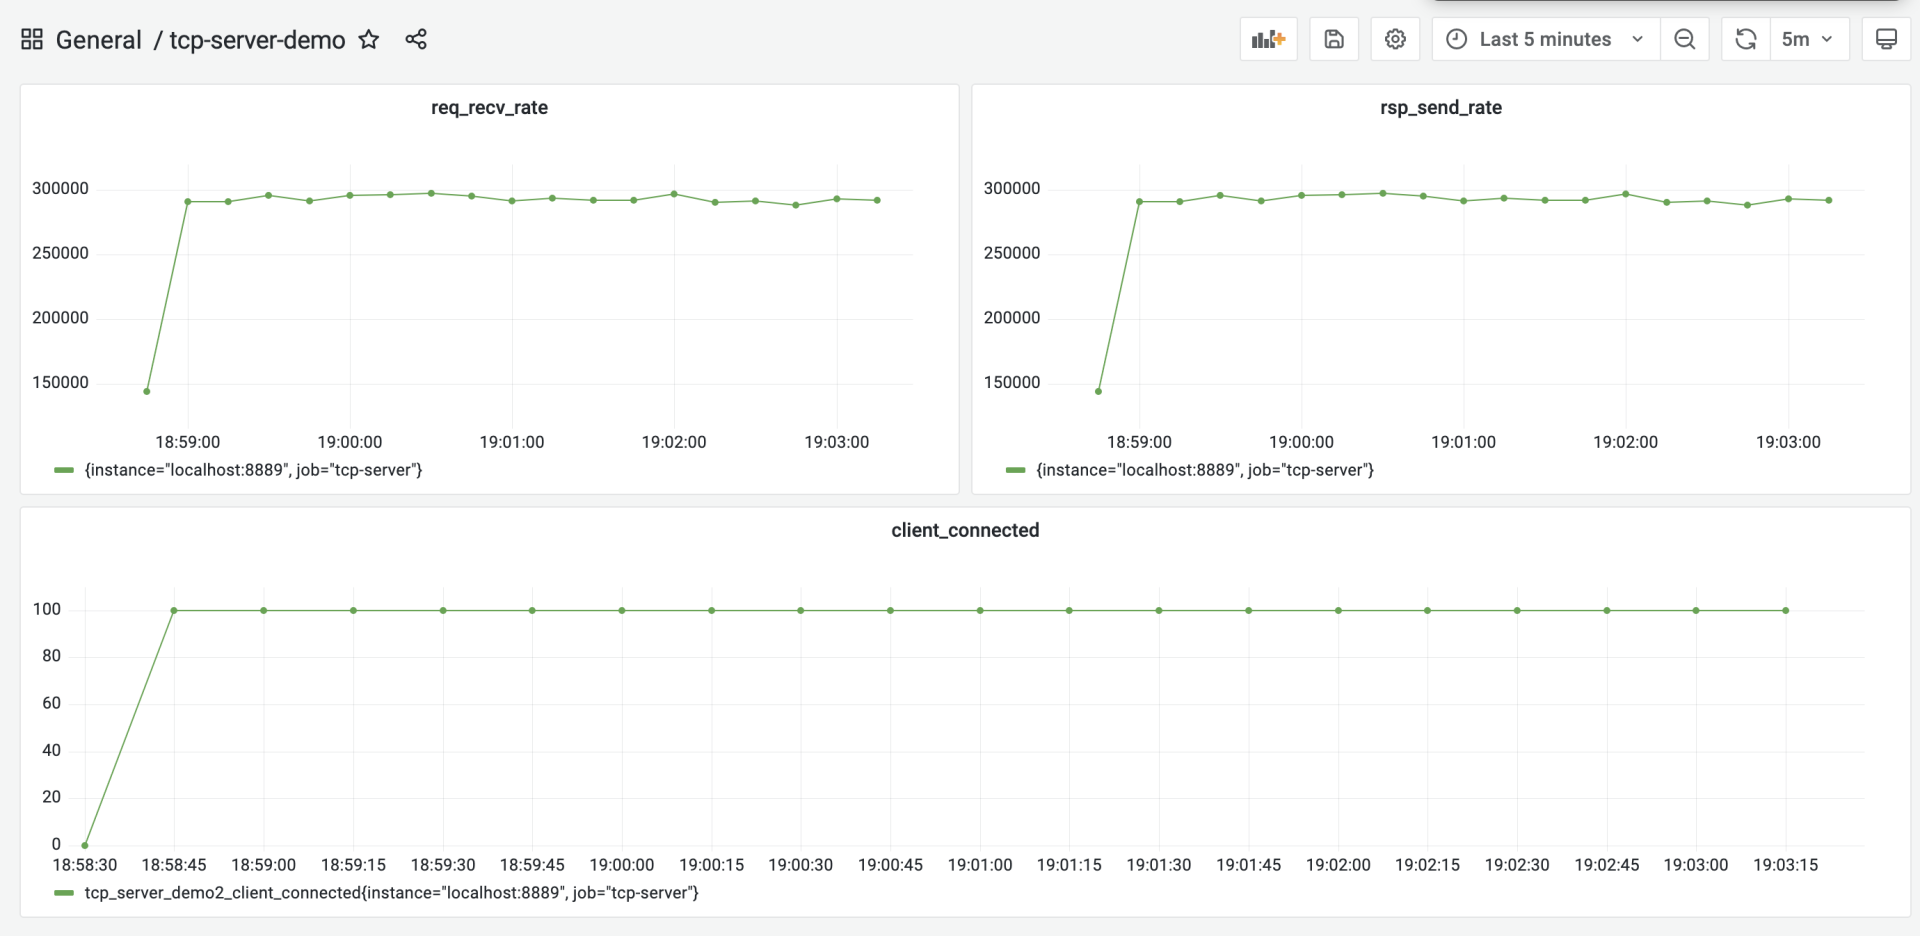Toggle tcp_server_demo2_client_connected legend series

(x=391, y=893)
